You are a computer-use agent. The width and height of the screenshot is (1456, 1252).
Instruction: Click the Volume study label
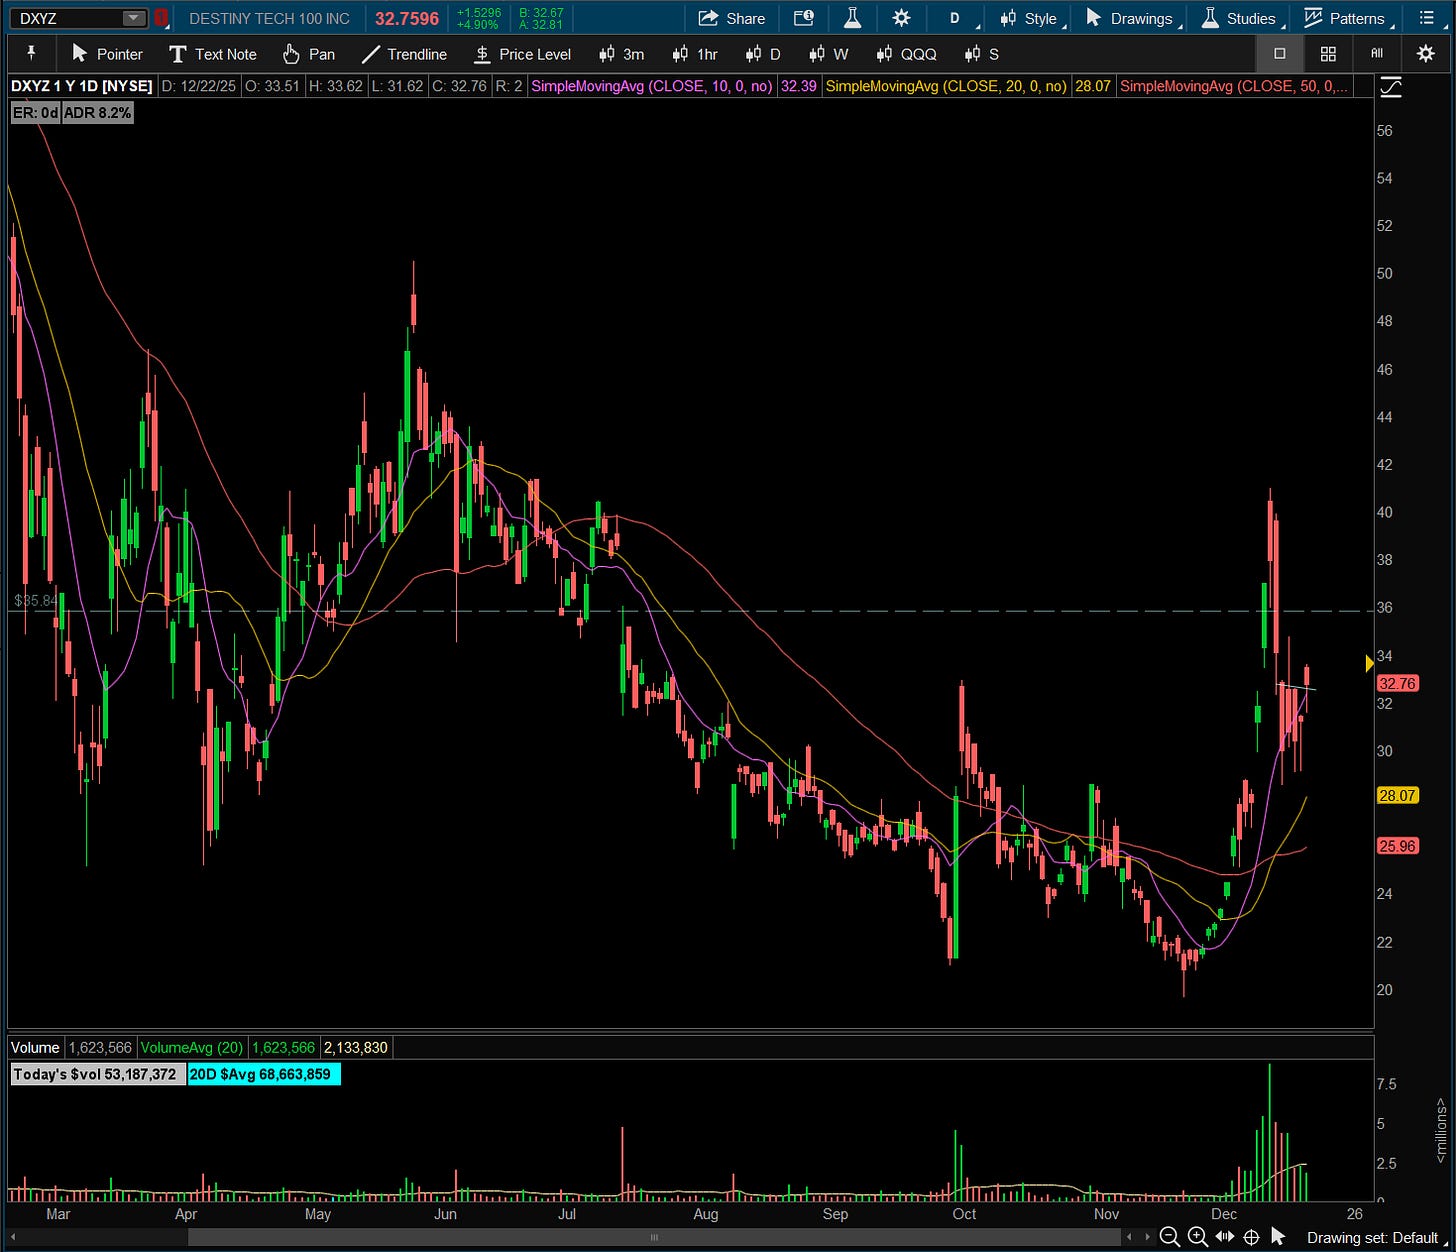coord(35,1047)
